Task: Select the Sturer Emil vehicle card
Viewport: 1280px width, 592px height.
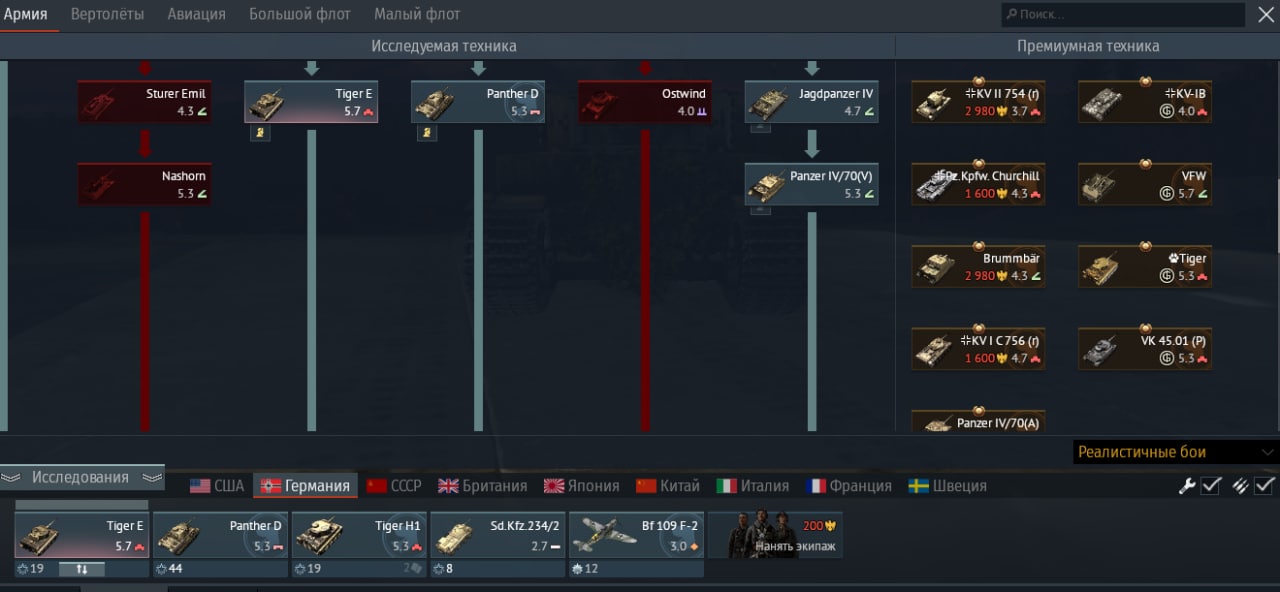Action: click(144, 102)
